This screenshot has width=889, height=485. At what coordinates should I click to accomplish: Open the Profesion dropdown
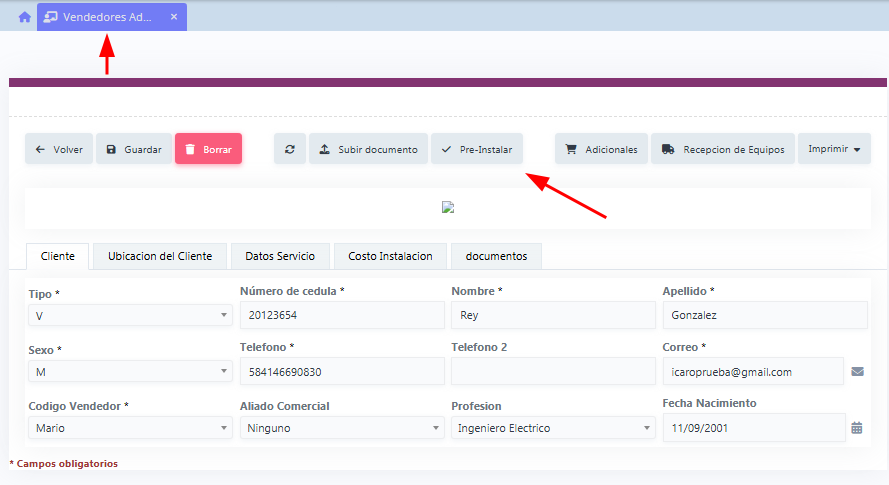point(553,428)
